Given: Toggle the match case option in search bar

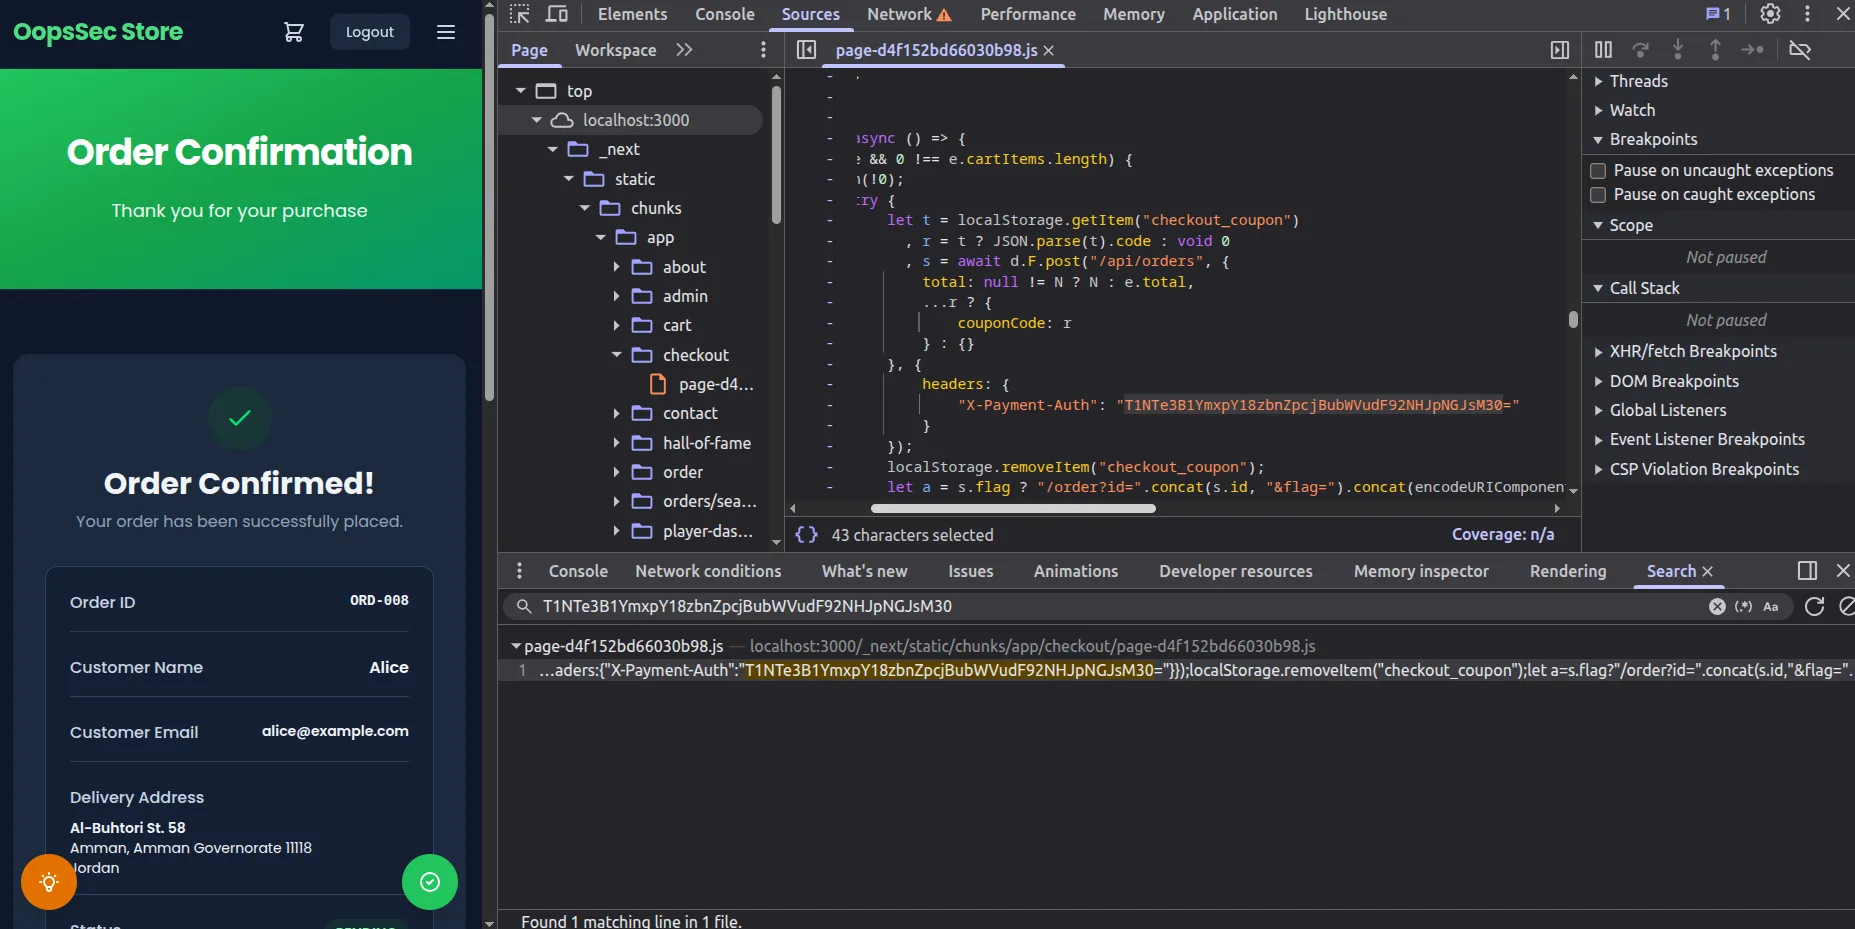Looking at the screenshot, I should pos(1770,607).
